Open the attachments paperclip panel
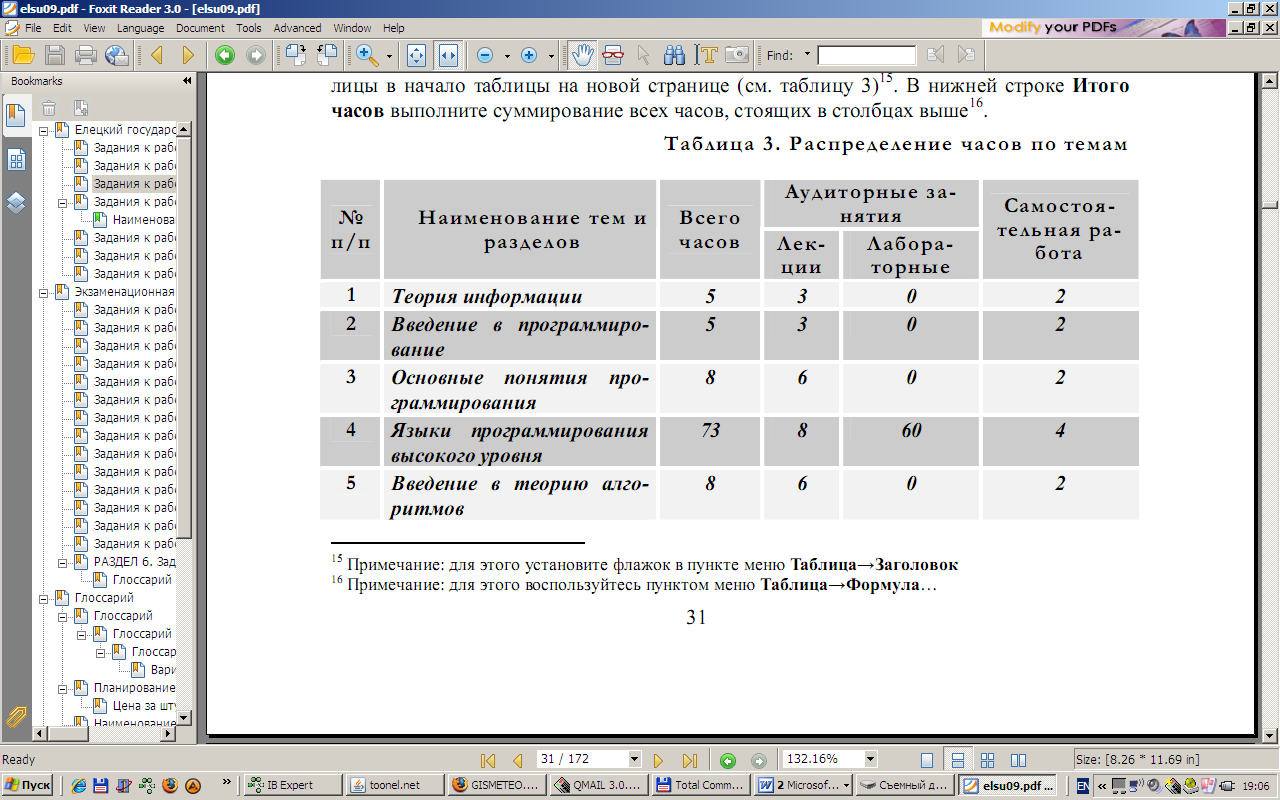The width and height of the screenshot is (1280, 800). (x=16, y=716)
